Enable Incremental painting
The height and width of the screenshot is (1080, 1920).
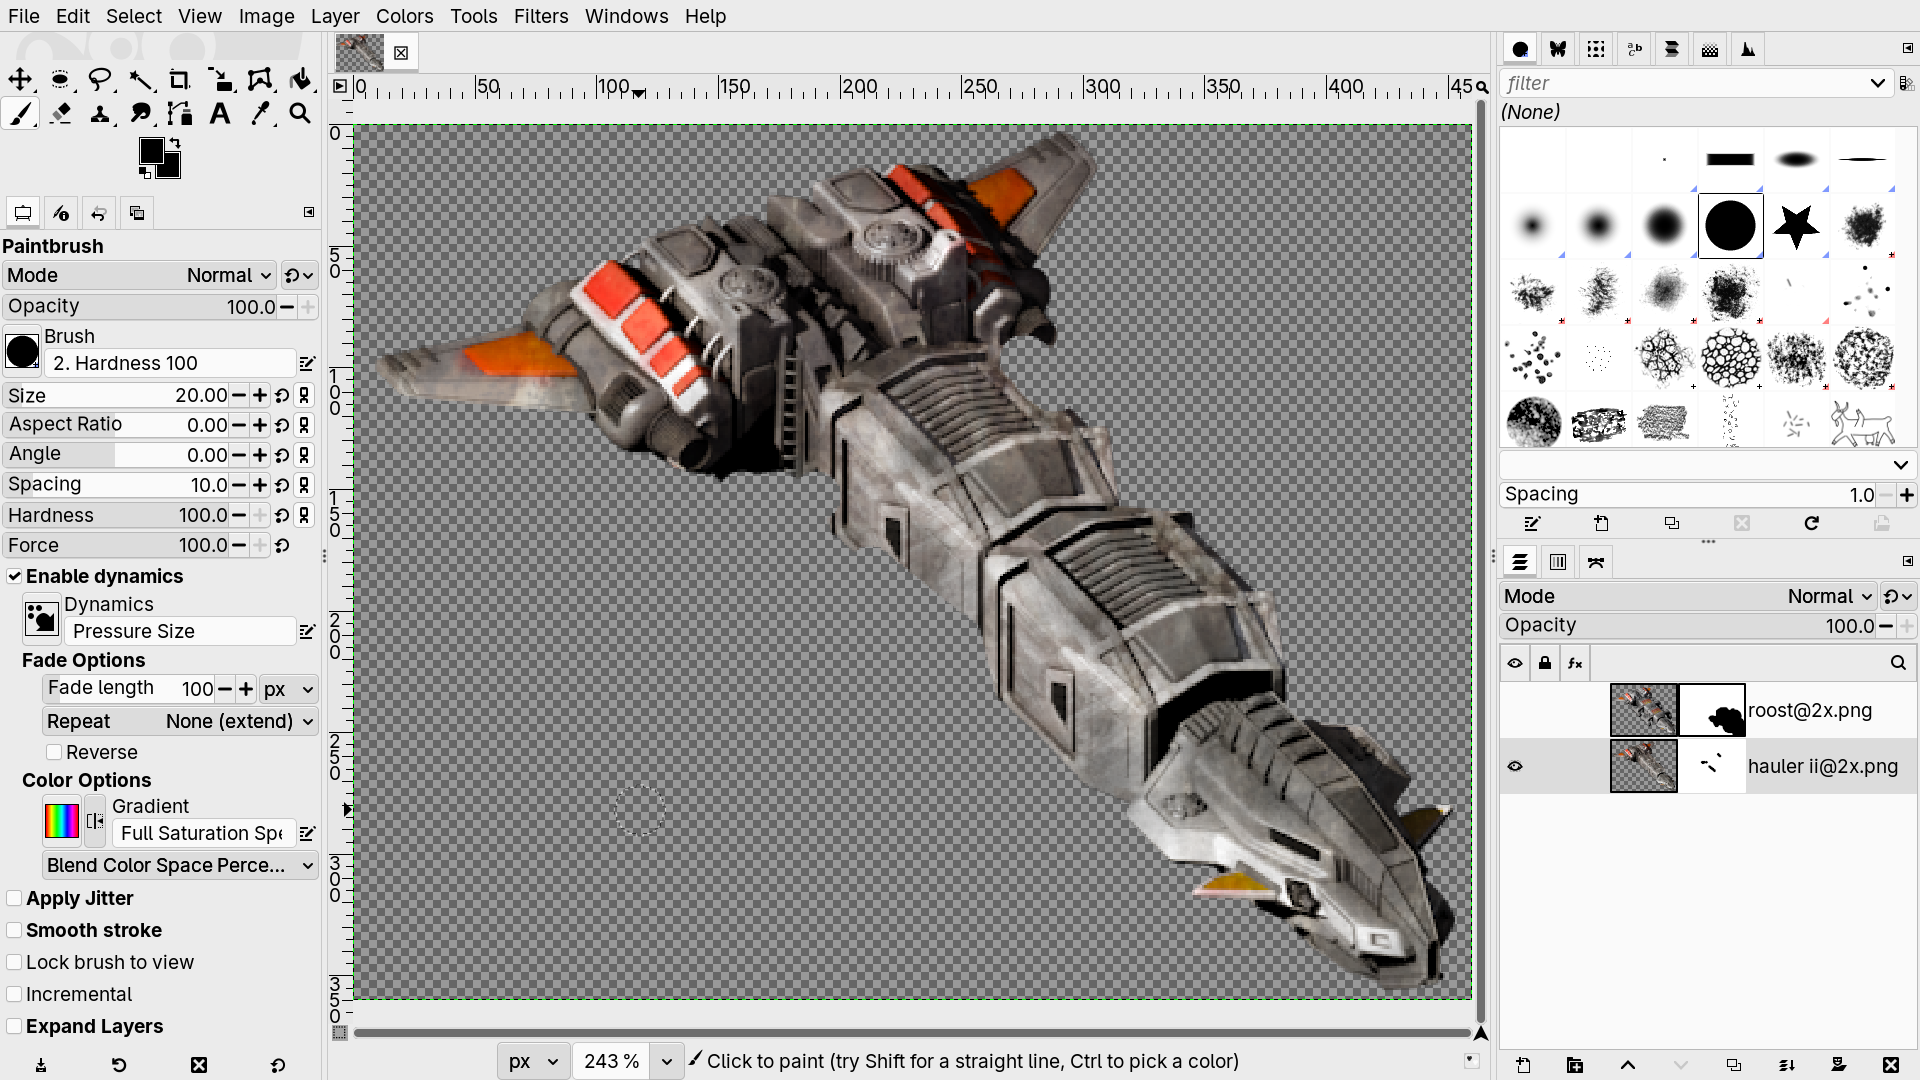tap(14, 994)
